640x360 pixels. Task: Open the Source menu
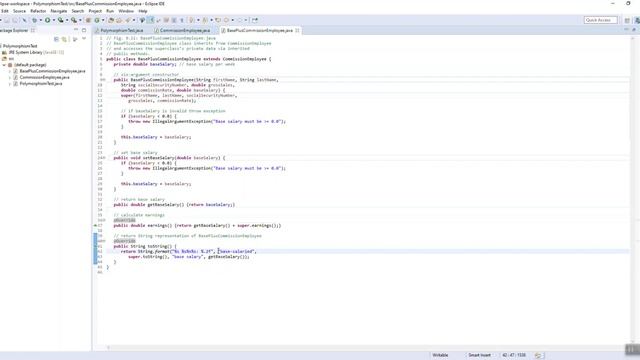point(19,11)
